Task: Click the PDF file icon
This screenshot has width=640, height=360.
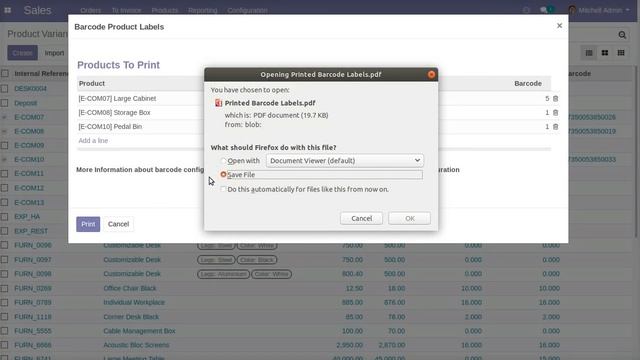Action: pos(218,103)
